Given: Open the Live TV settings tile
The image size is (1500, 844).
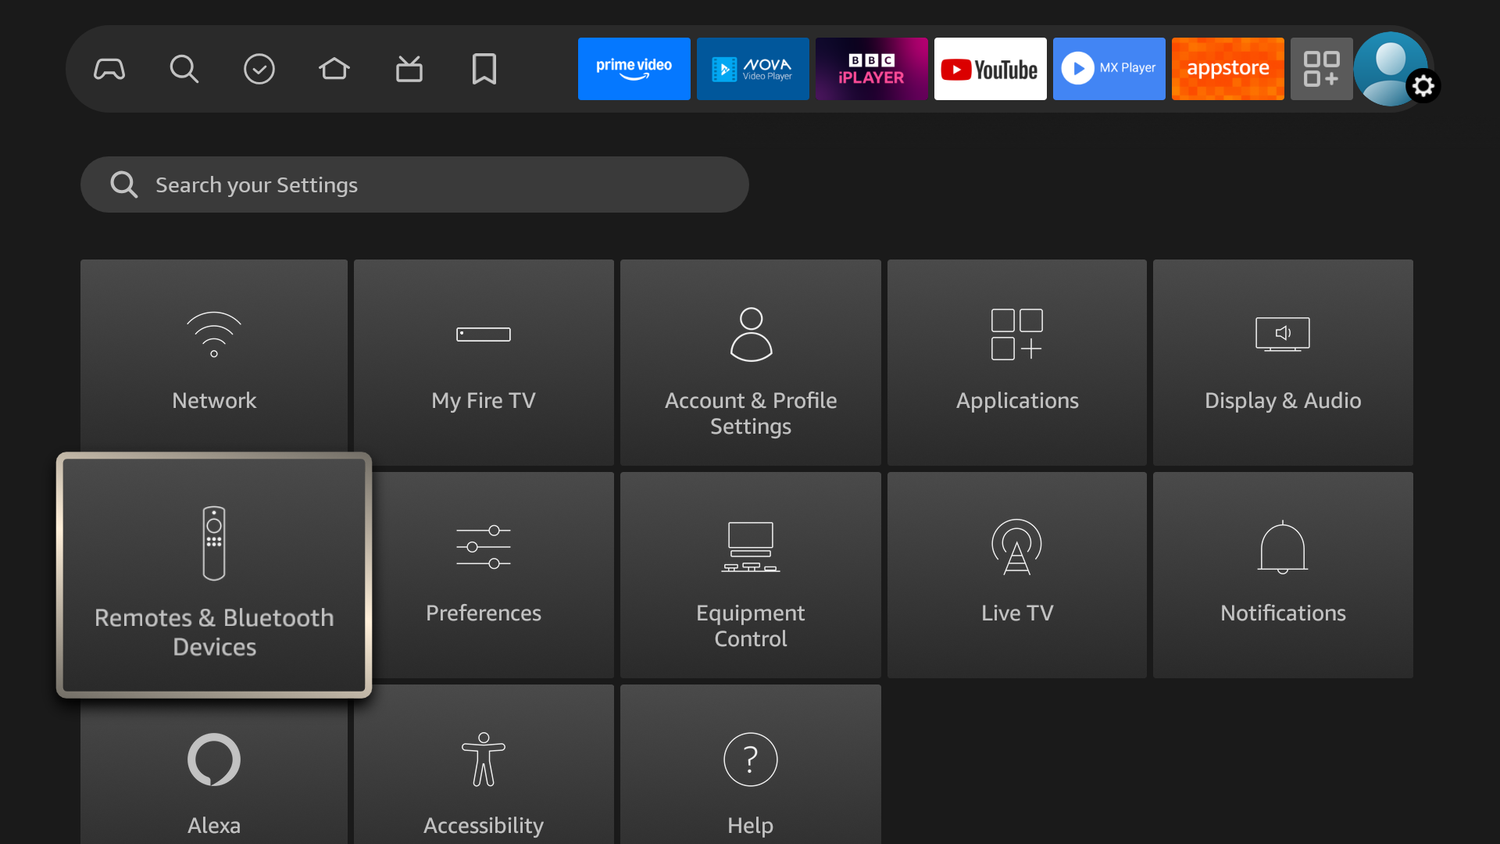Looking at the screenshot, I should (x=1017, y=575).
